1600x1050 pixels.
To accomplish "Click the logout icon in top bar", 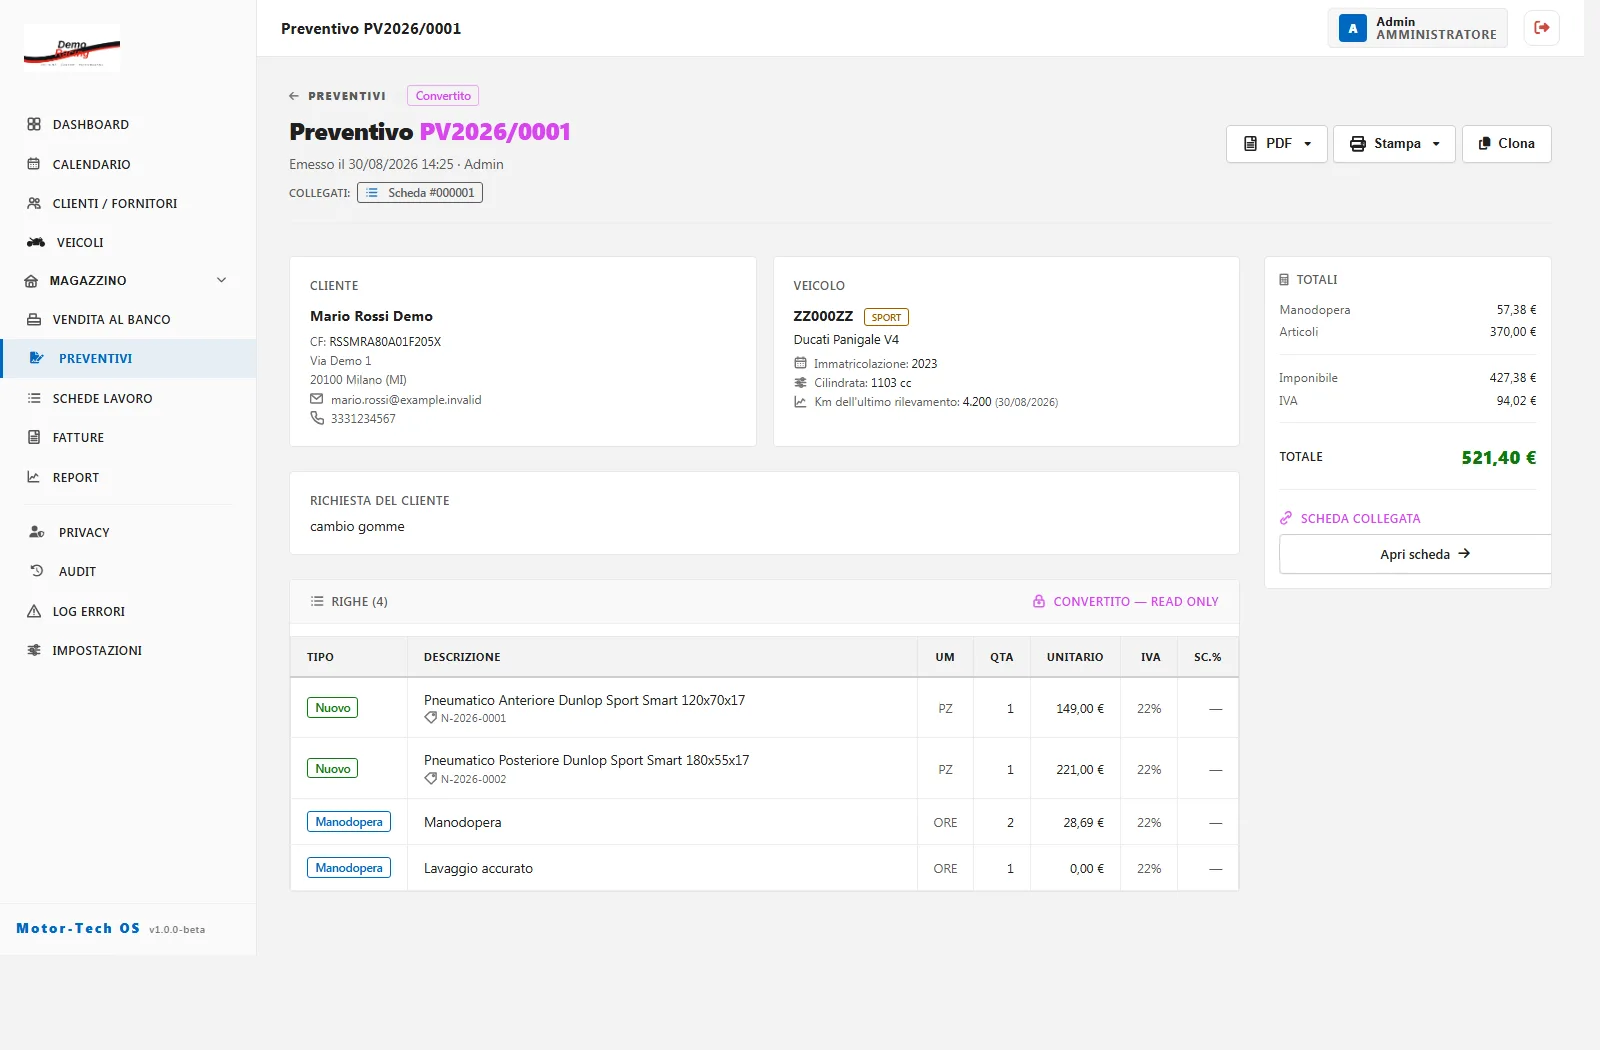I will coord(1541,28).
